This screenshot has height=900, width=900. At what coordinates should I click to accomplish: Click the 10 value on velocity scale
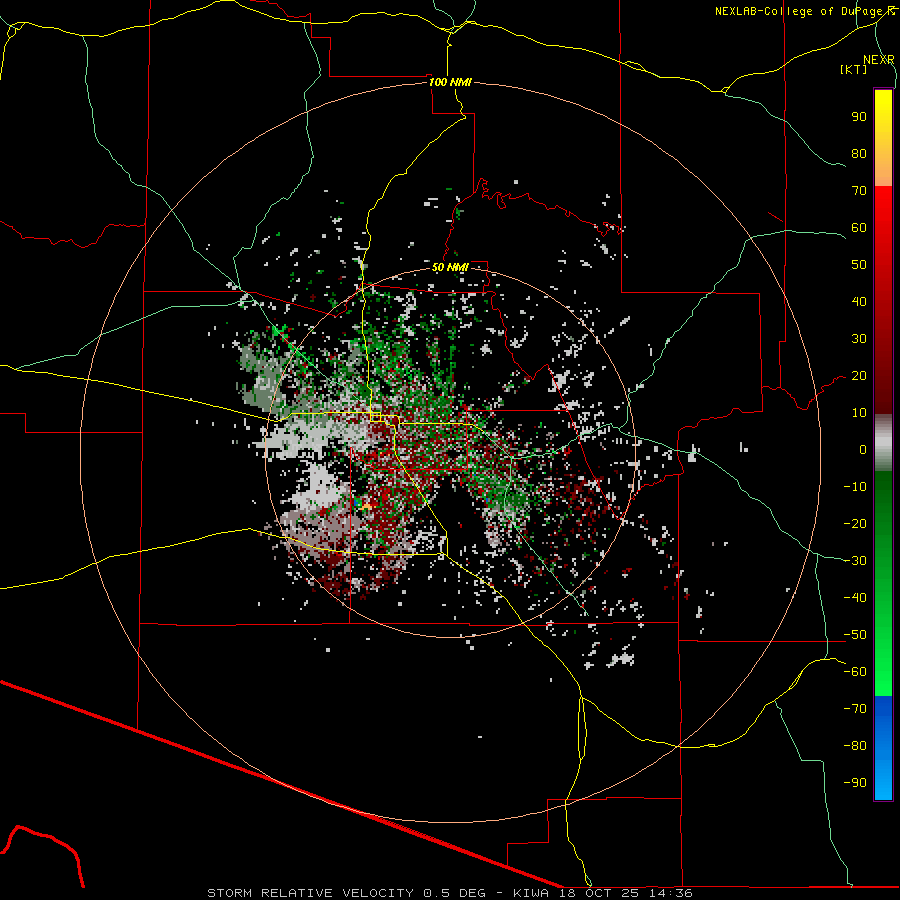[x=859, y=413]
